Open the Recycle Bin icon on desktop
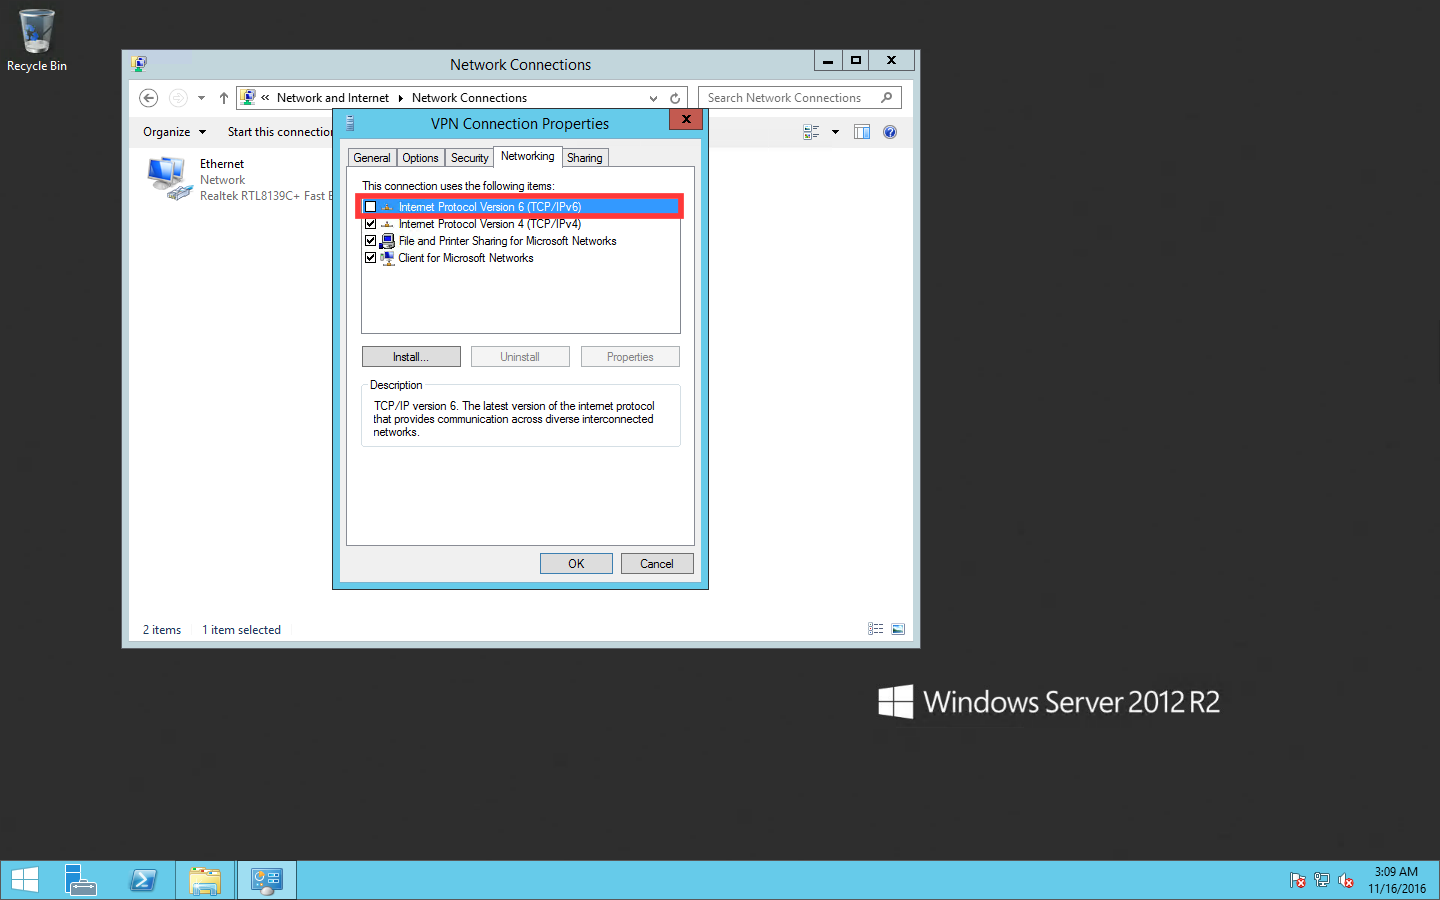Image resolution: width=1440 pixels, height=900 pixels. pos(37,40)
